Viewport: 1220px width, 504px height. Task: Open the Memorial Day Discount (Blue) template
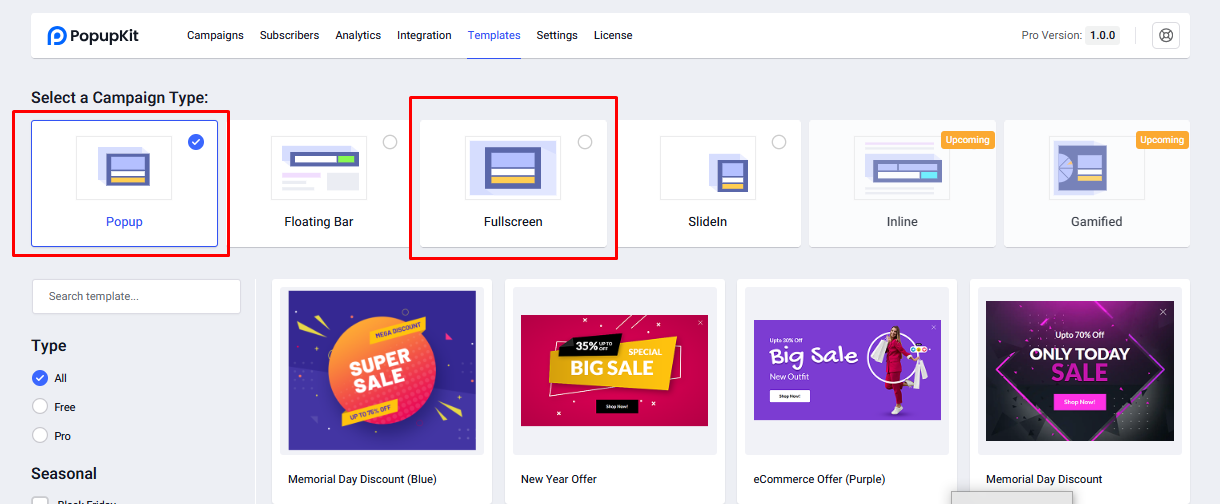click(x=382, y=370)
